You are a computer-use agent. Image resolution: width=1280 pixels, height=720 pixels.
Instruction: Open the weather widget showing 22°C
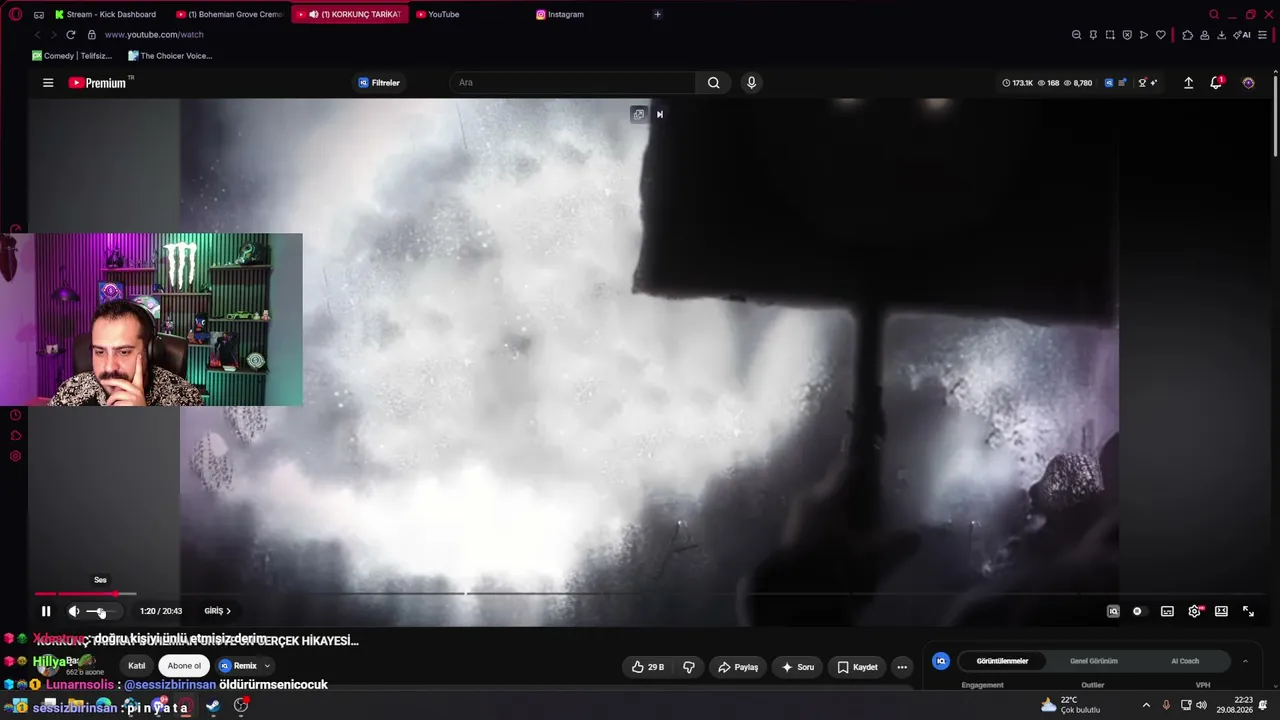pos(1070,705)
